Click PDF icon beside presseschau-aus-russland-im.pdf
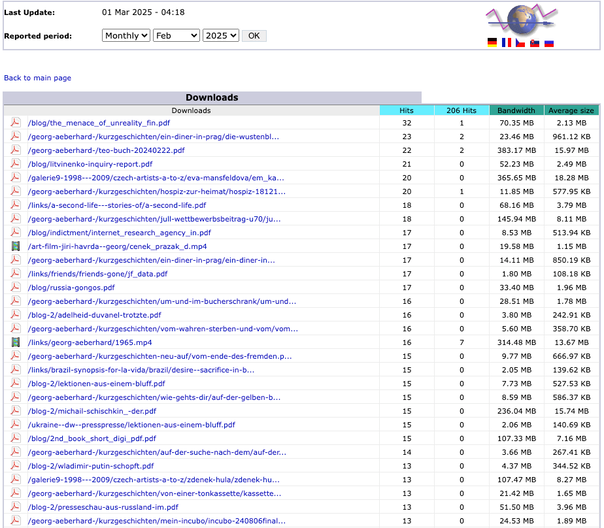This screenshot has width=604, height=528. pyautogui.click(x=15, y=507)
